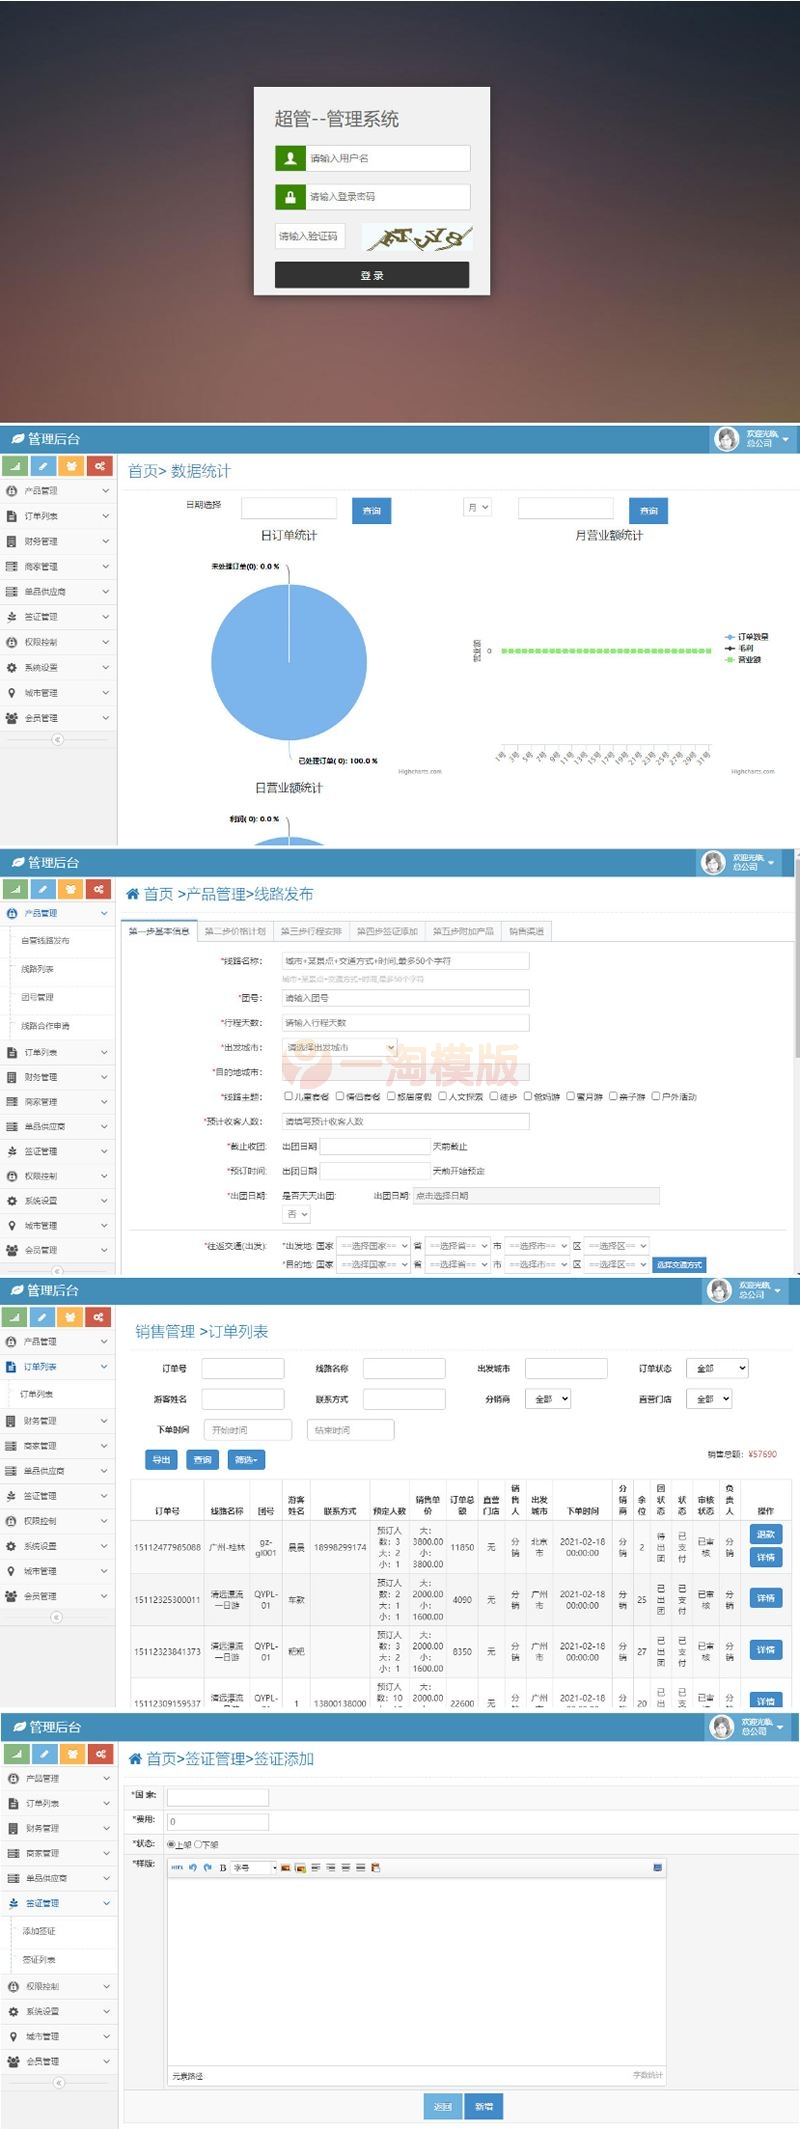
Task: Click the 请输入验证码 input field
Action: [310, 237]
